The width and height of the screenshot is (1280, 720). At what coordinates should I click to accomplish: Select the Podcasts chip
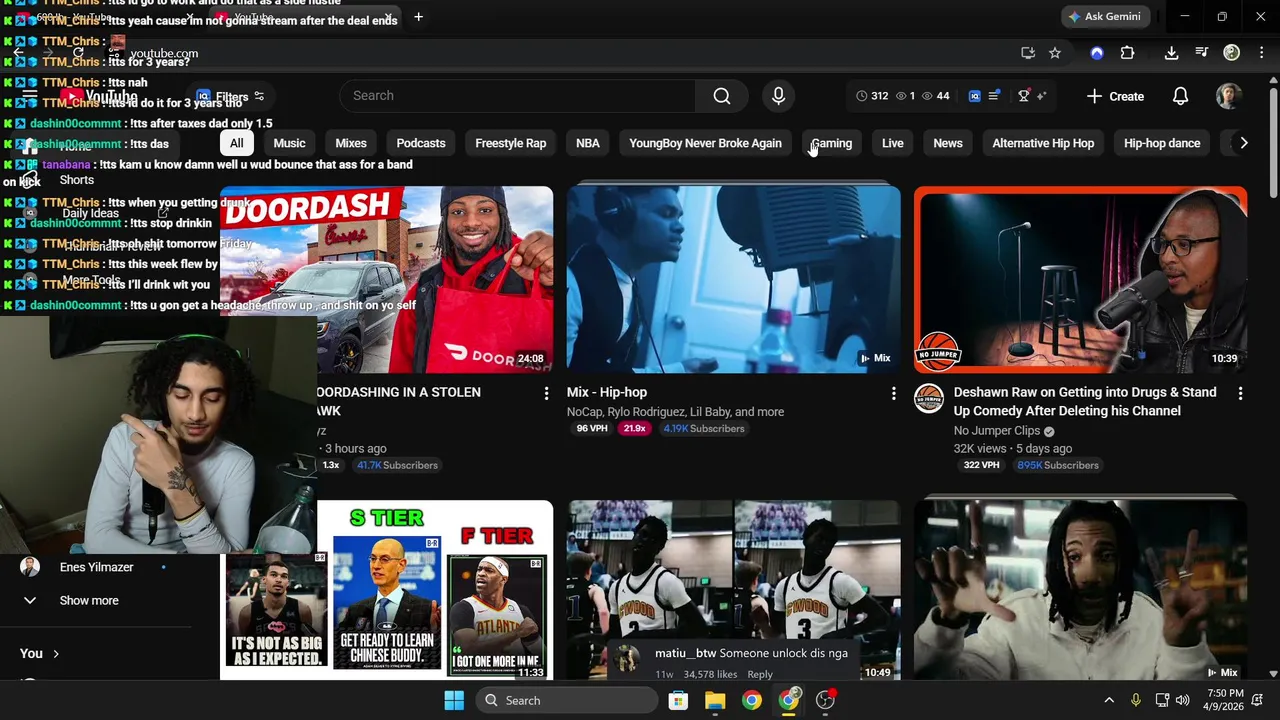tap(421, 143)
